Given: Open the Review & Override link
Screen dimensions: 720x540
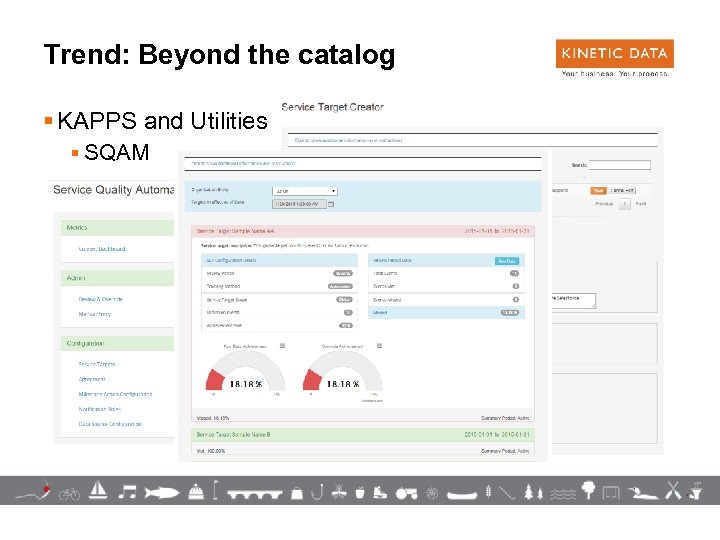Looking at the screenshot, I should point(101,299).
